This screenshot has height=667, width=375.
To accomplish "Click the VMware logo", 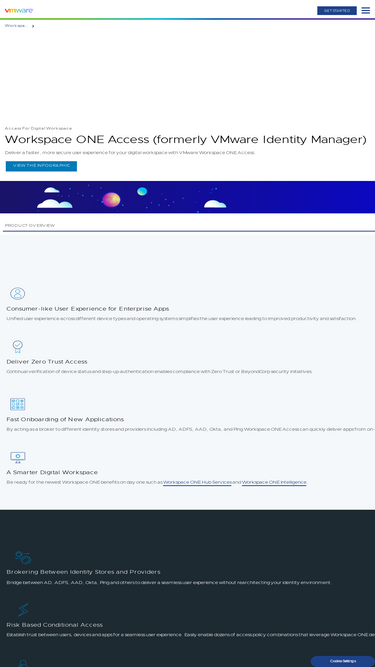I will point(19,11).
